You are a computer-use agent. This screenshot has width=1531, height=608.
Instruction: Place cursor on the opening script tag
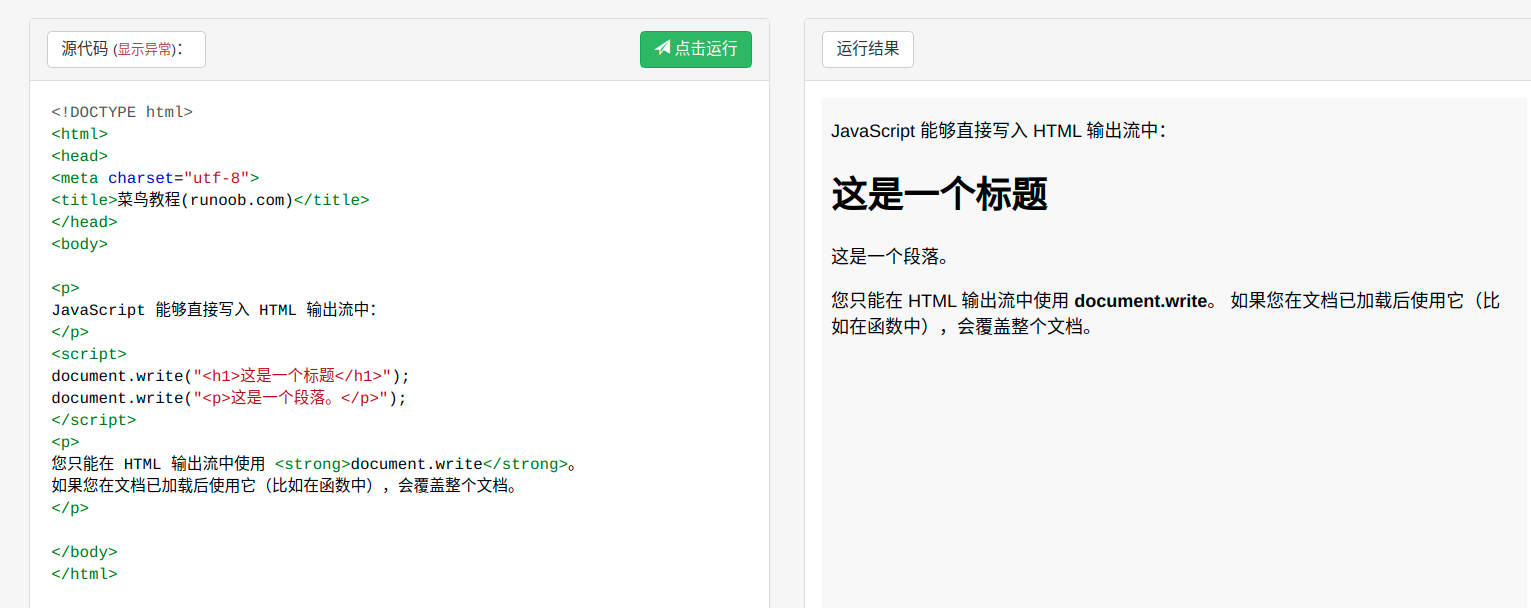coord(89,354)
